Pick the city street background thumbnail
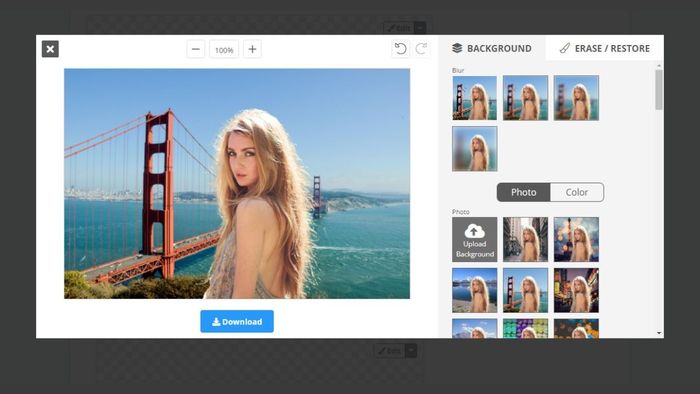700x394 pixels. point(525,240)
